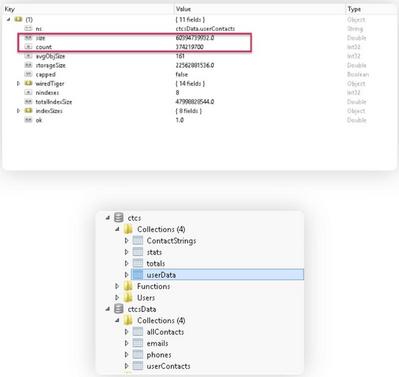Screen dimensions: 399x377
Task: Click the nindexes value 8
Action: click(177, 92)
